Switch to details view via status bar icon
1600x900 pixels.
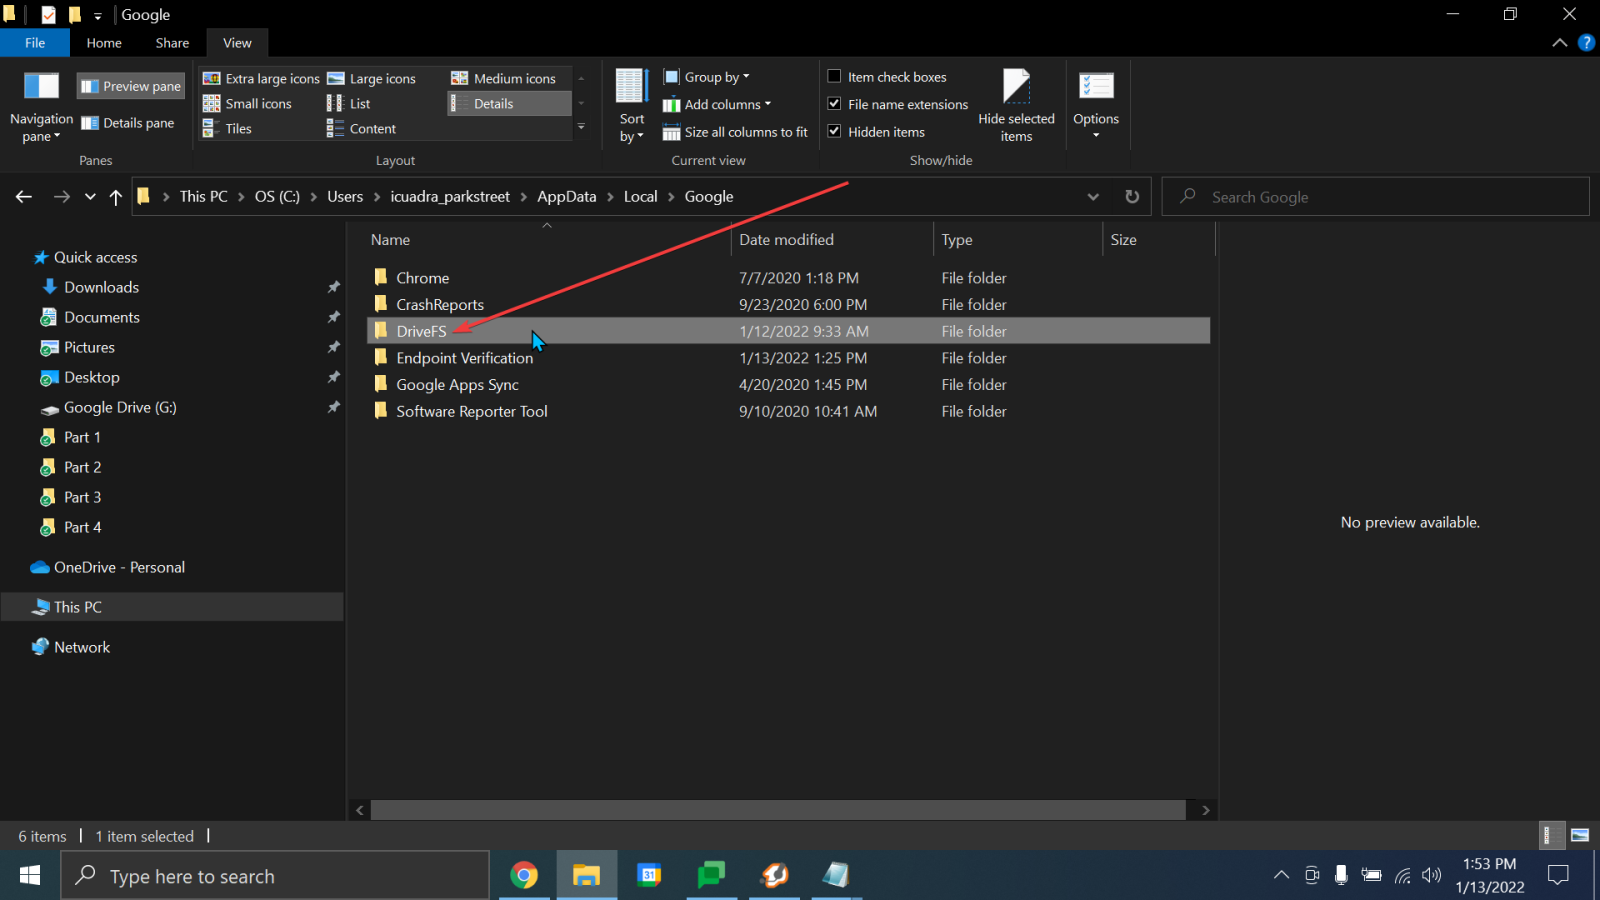coord(1550,836)
